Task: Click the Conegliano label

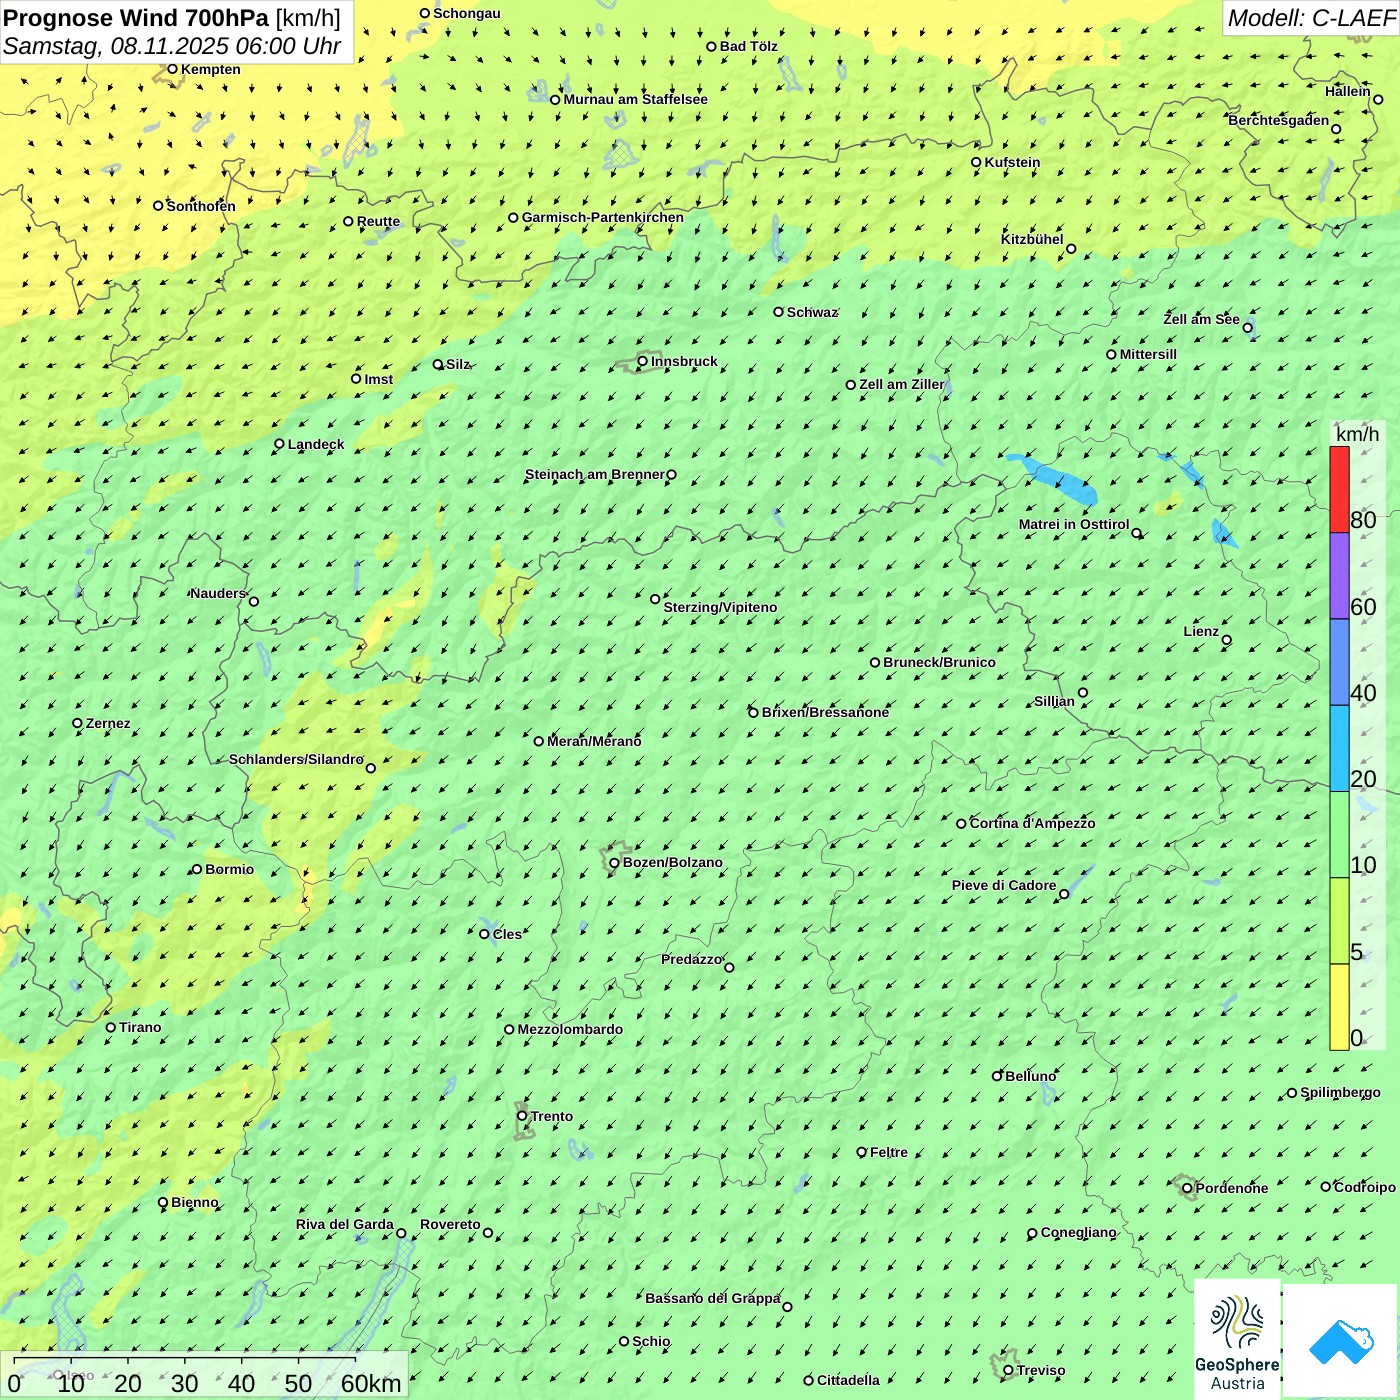Action: click(1079, 1232)
